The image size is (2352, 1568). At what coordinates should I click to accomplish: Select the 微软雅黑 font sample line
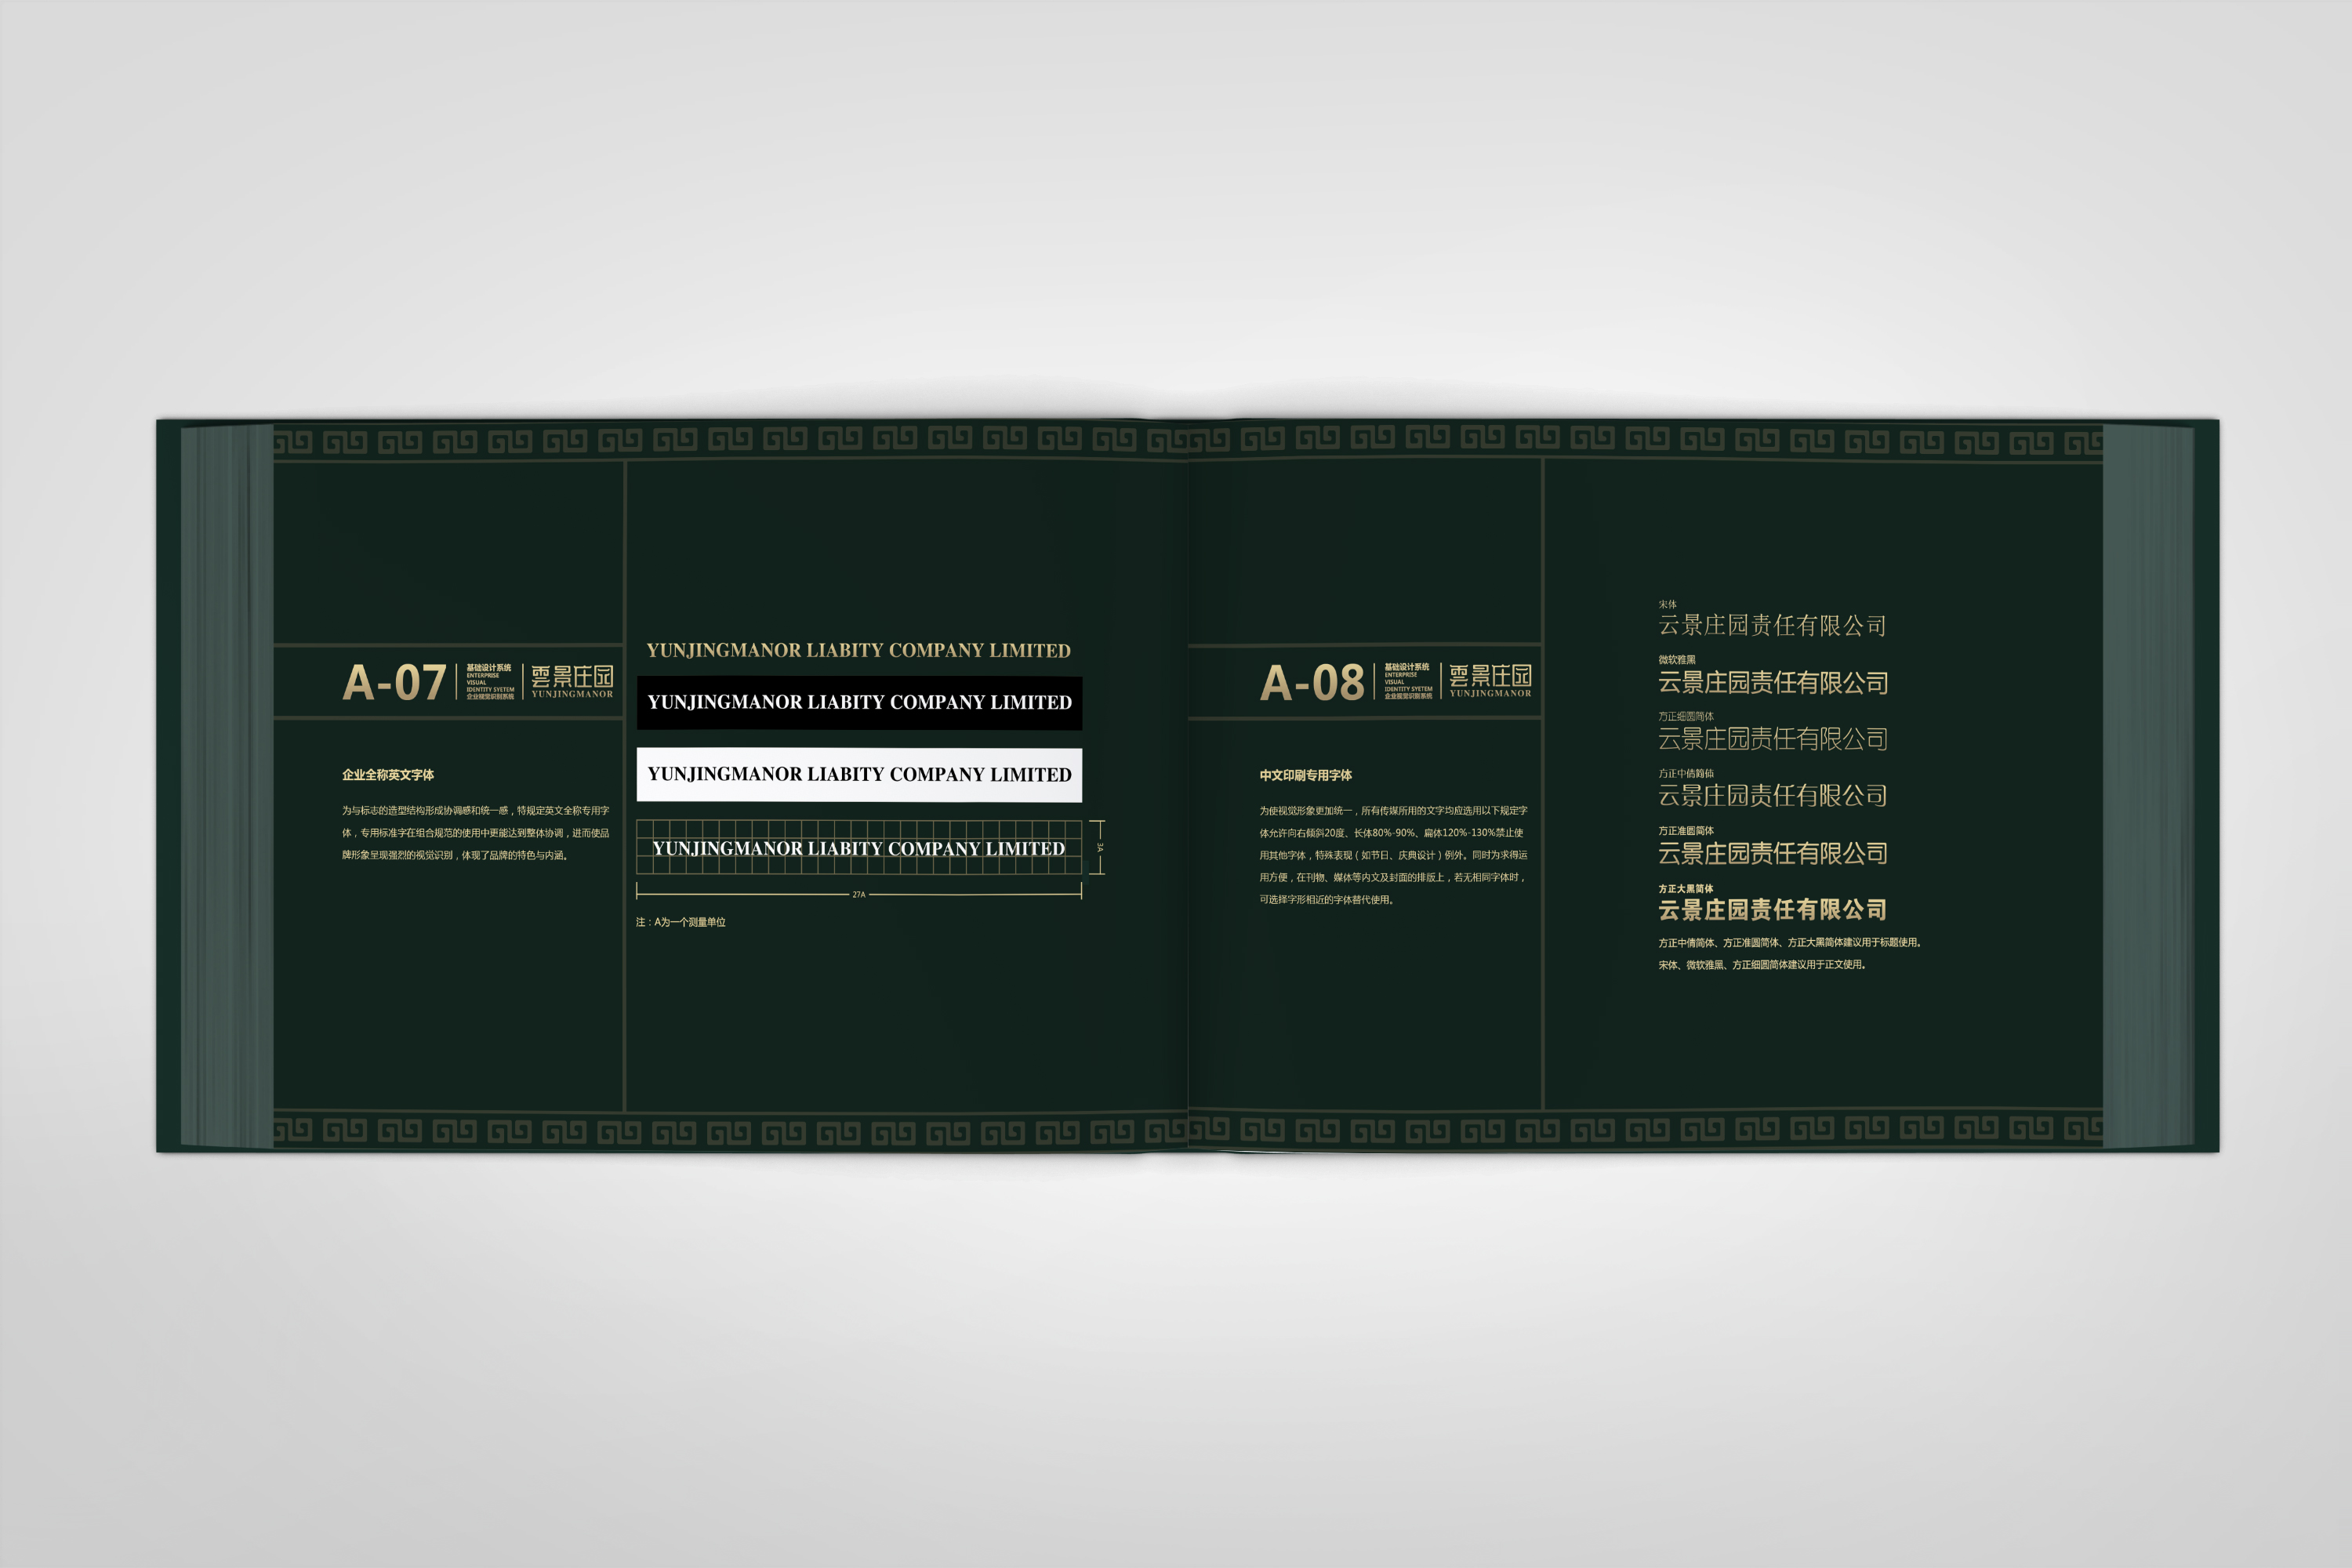coord(1772,683)
